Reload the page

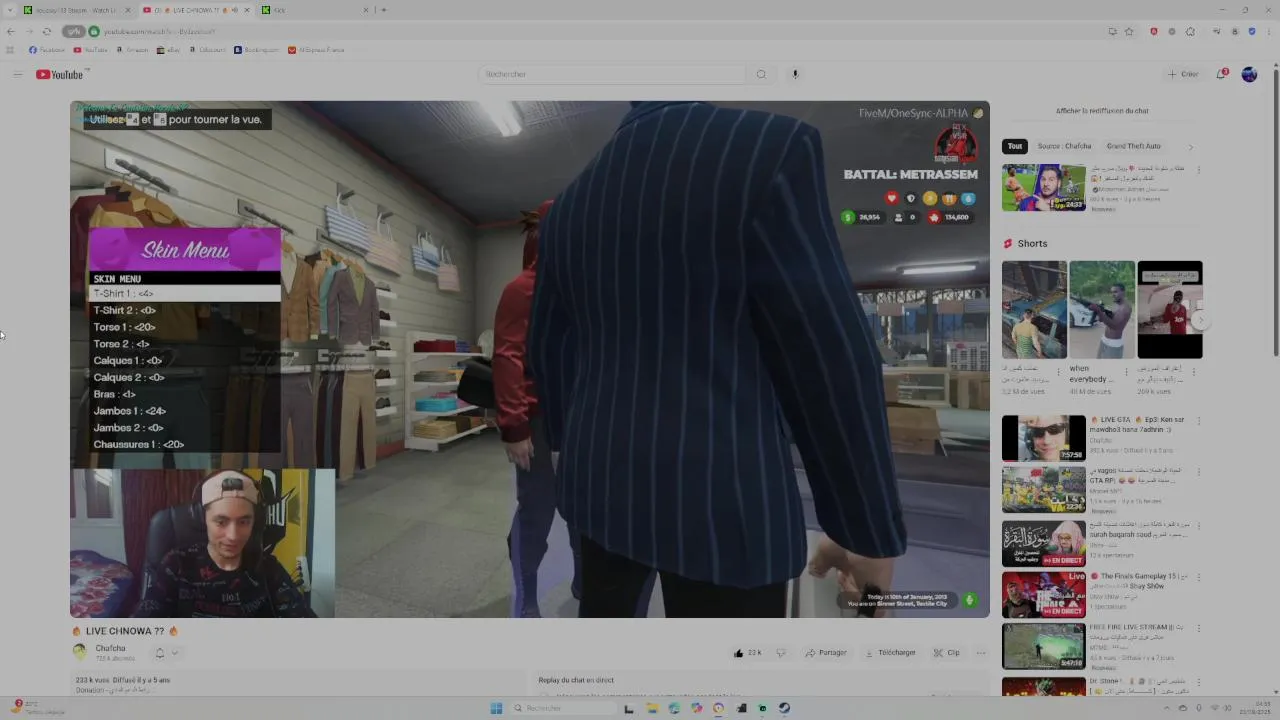(x=46, y=31)
